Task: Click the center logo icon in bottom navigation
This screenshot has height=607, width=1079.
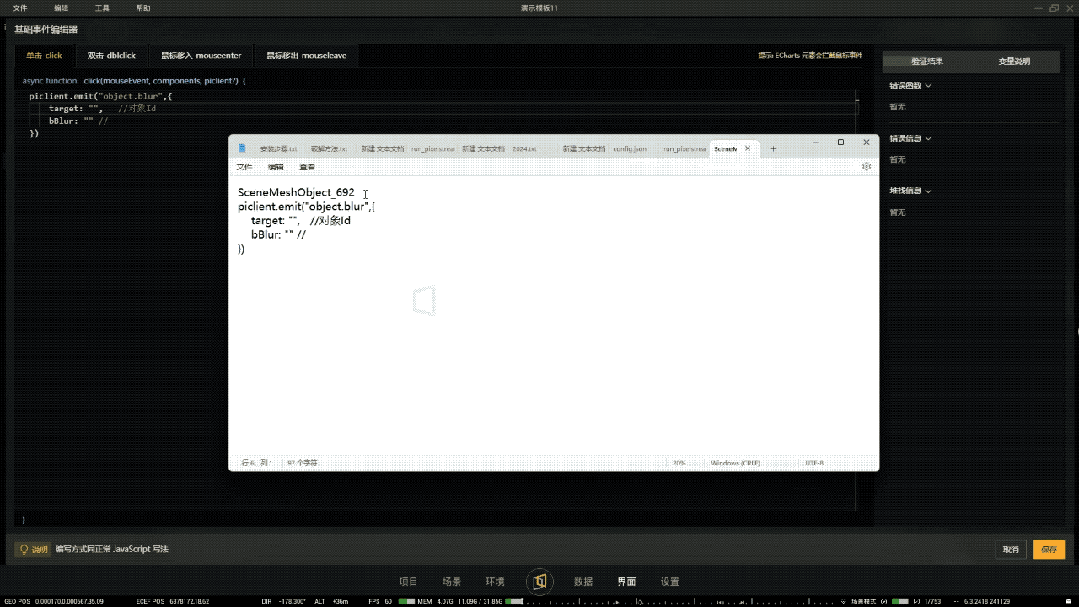Action: [x=540, y=582]
